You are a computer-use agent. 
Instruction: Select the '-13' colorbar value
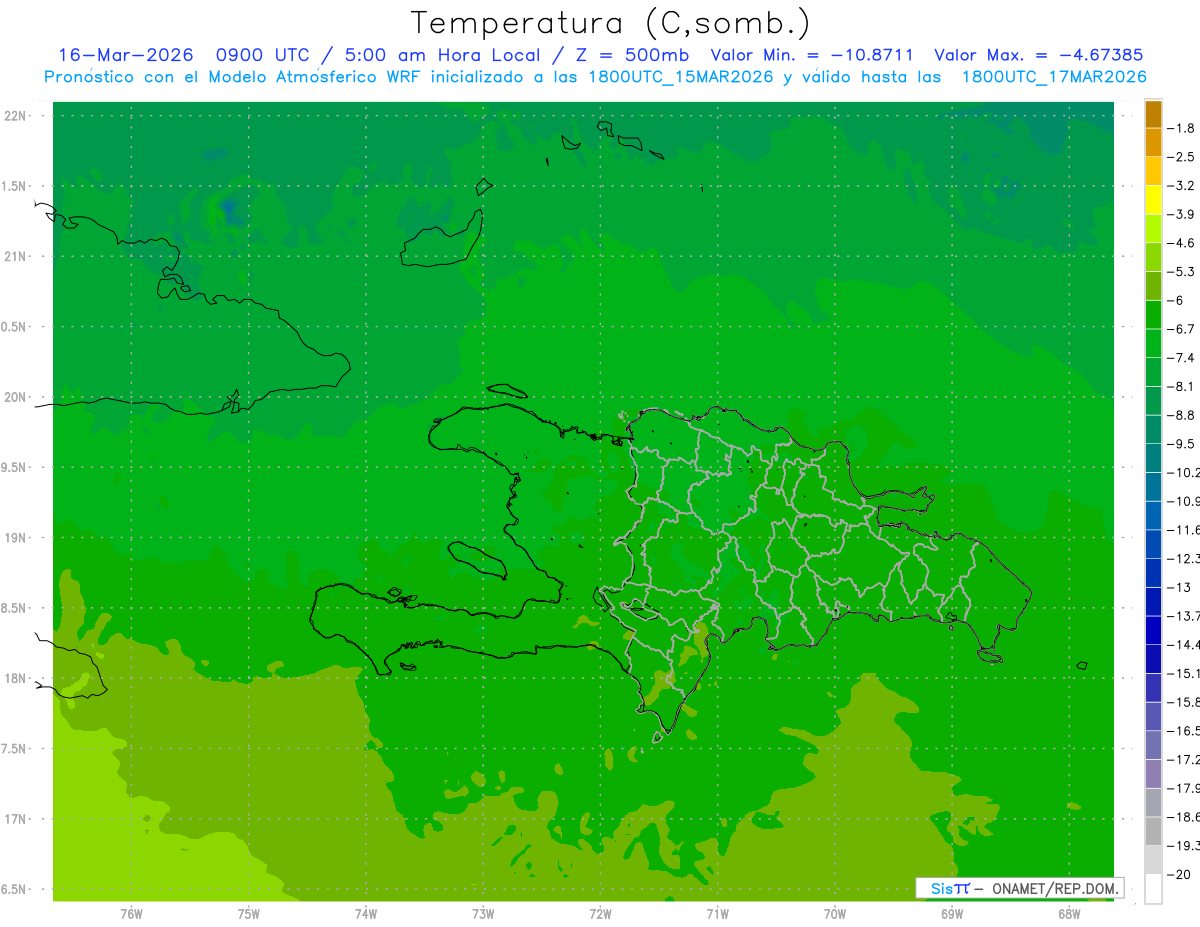1178,587
